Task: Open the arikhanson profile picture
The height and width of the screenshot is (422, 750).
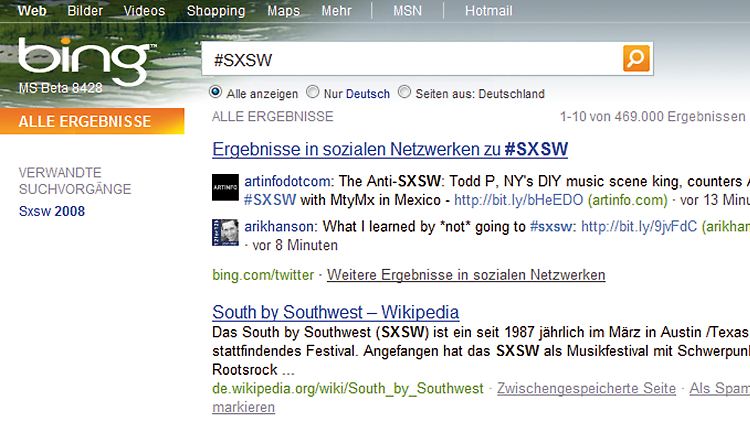Action: click(225, 232)
